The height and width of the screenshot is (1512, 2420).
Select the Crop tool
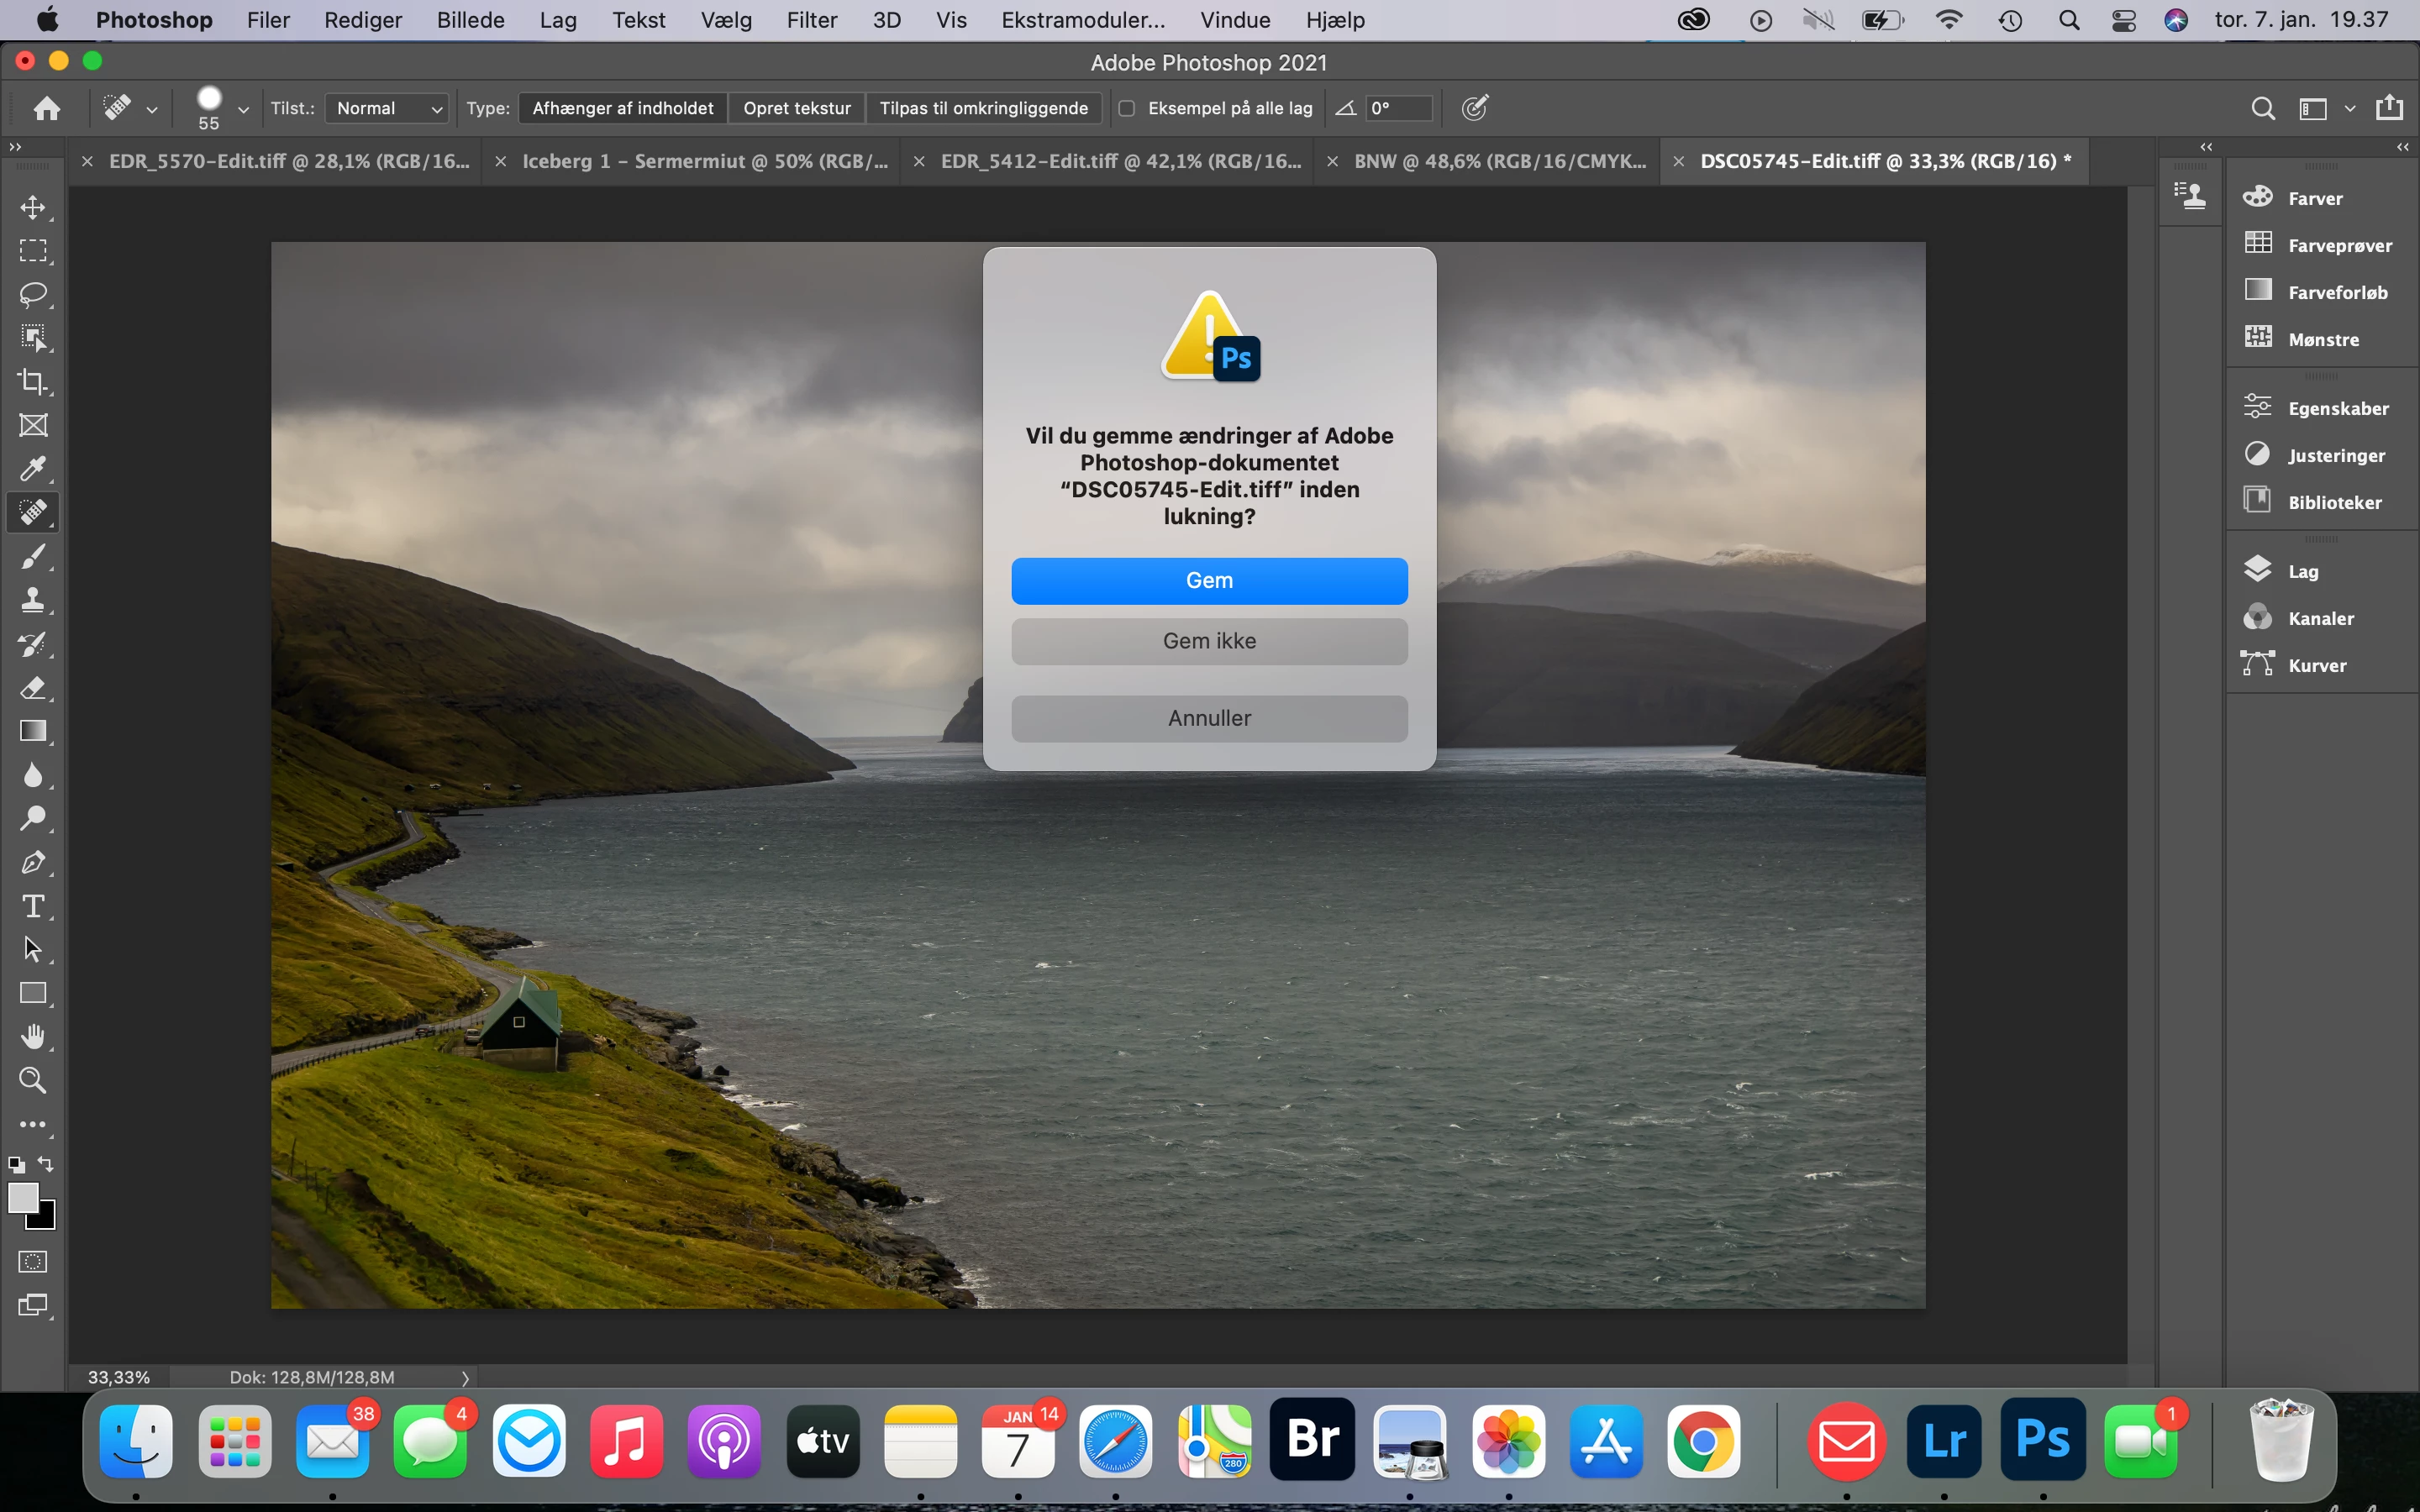click(33, 381)
